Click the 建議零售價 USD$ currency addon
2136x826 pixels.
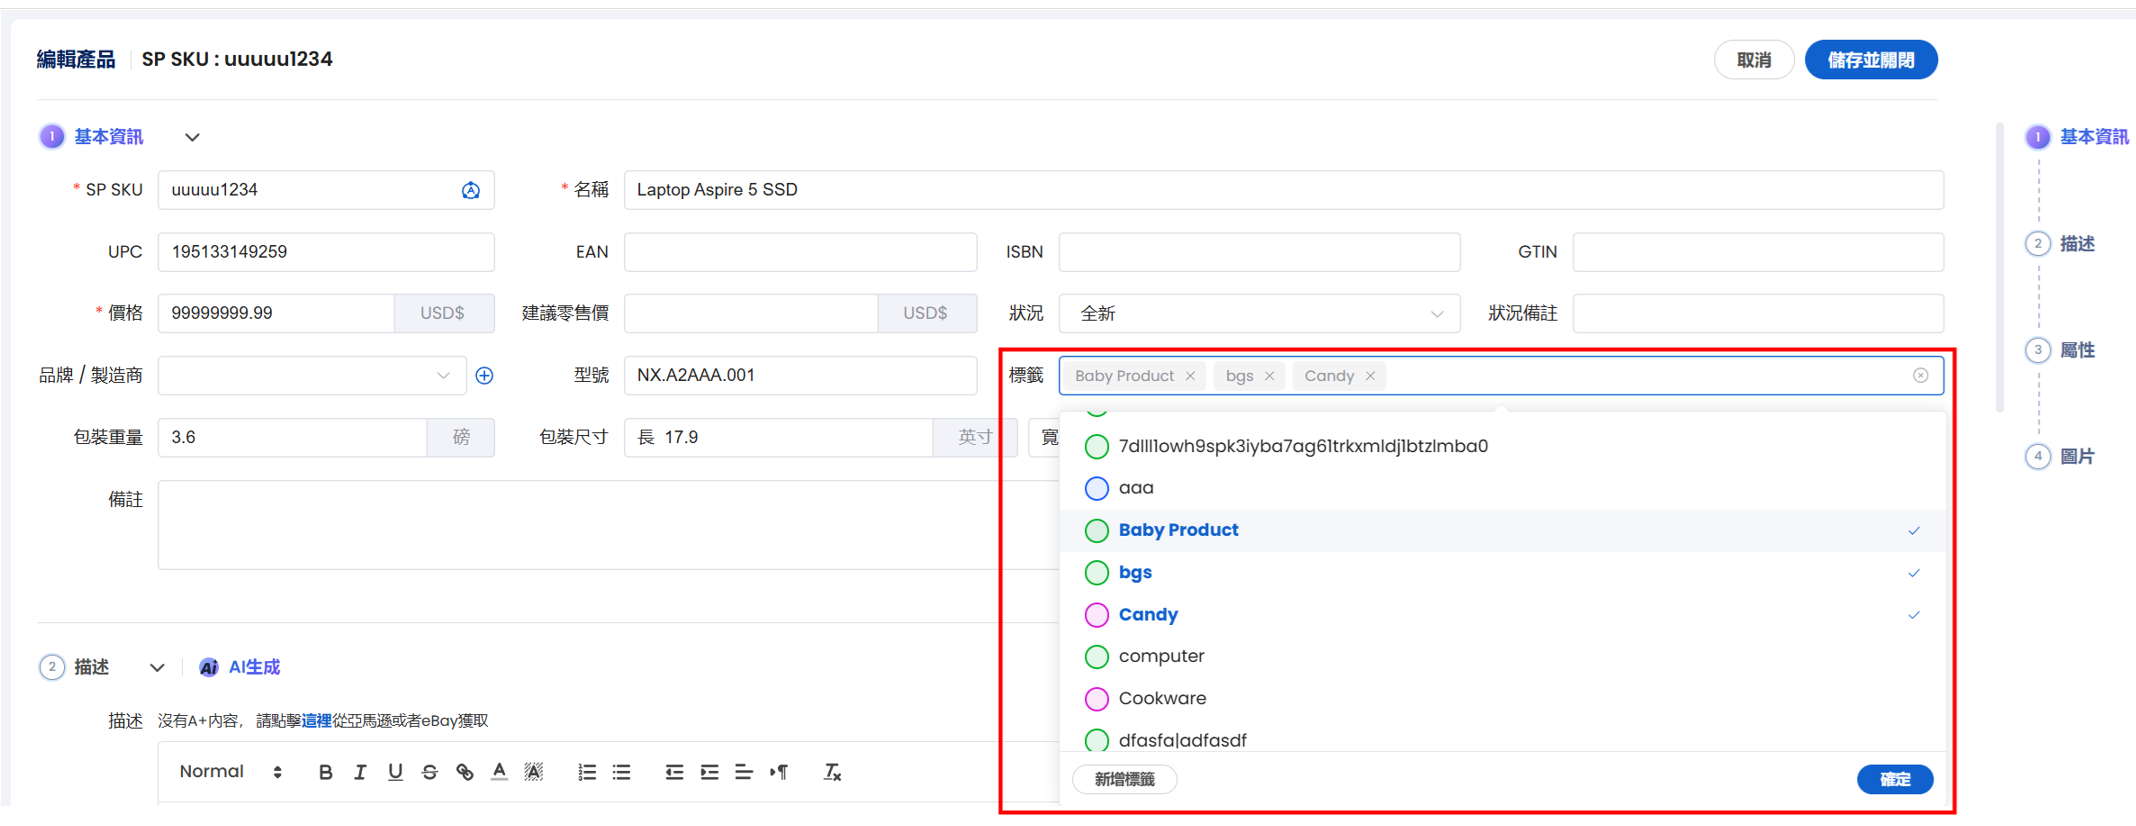(926, 313)
